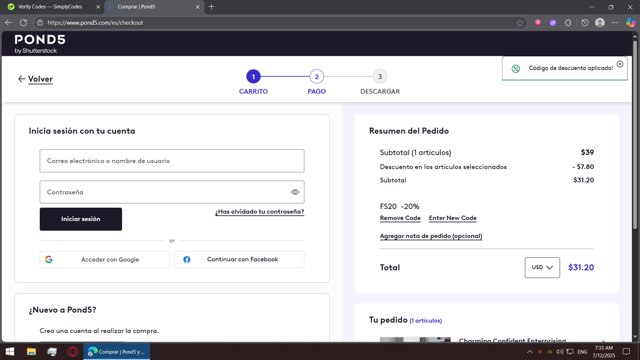Click the Resumen del Pedido heading

pyautogui.click(x=409, y=131)
